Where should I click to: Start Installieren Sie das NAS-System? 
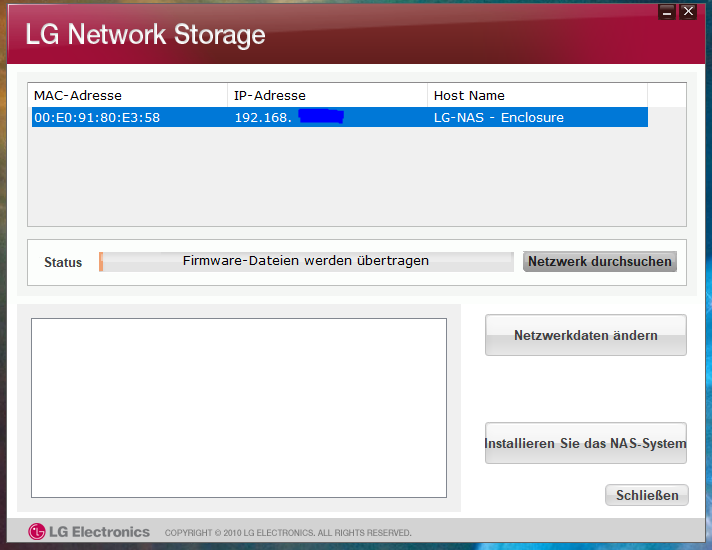tap(586, 443)
